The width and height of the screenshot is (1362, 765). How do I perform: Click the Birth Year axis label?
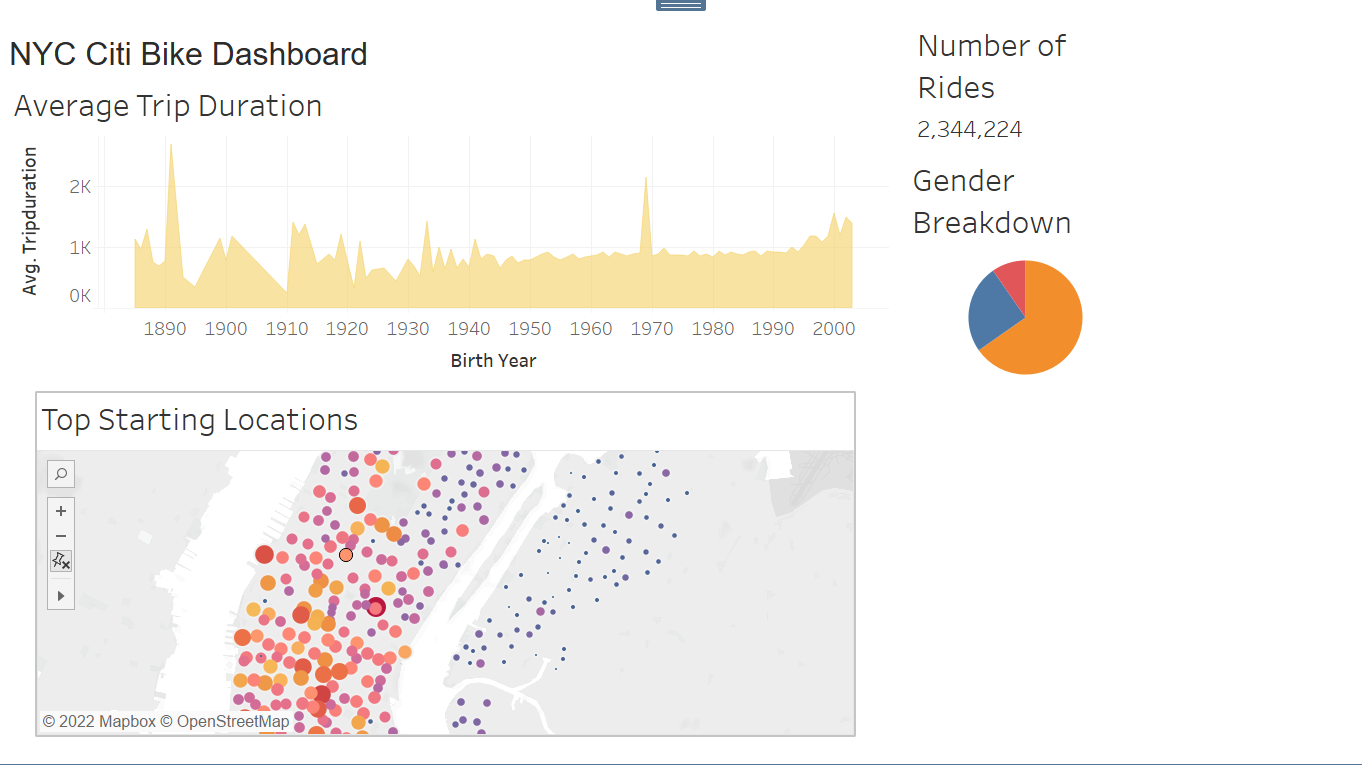[x=493, y=360]
